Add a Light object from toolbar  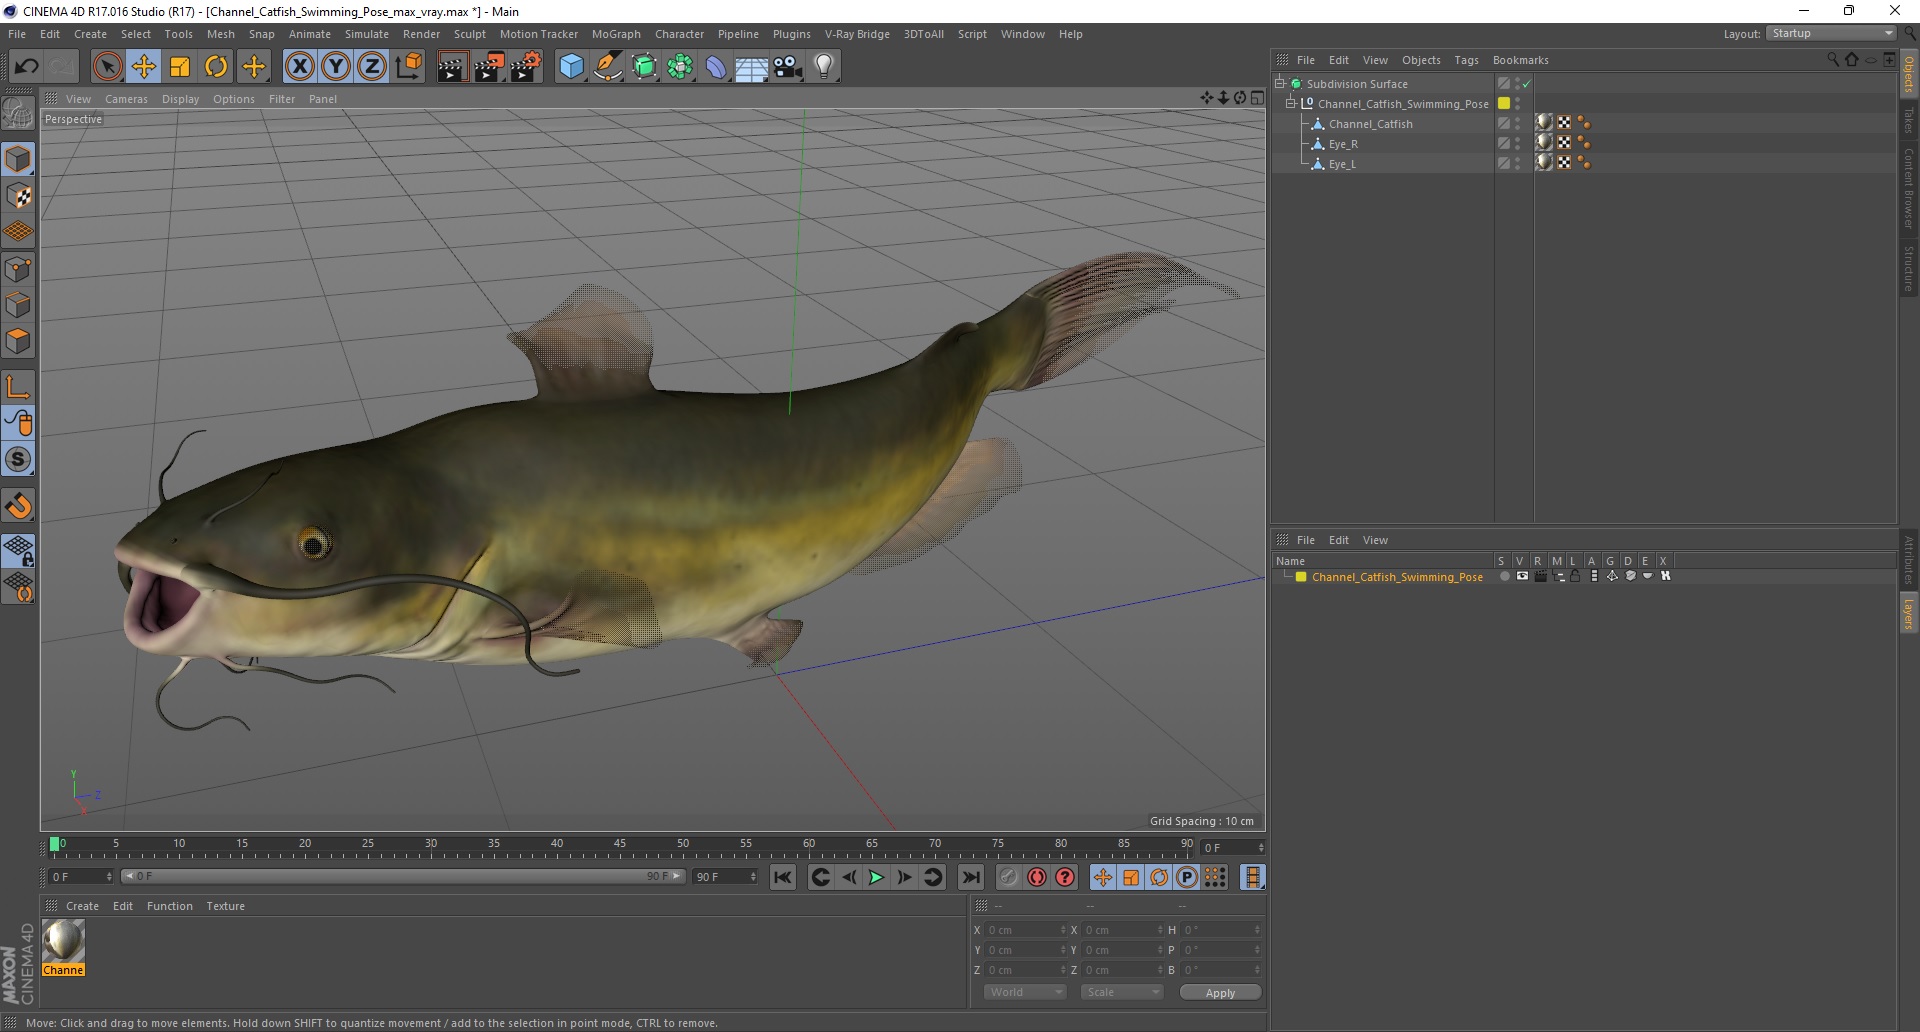point(823,67)
